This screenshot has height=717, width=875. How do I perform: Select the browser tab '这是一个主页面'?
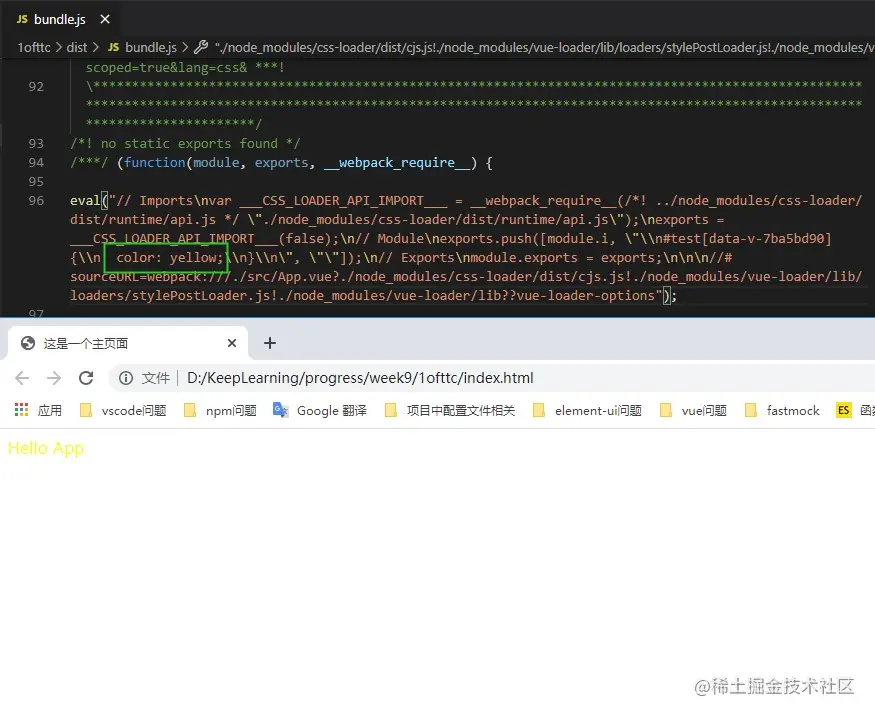(127, 343)
